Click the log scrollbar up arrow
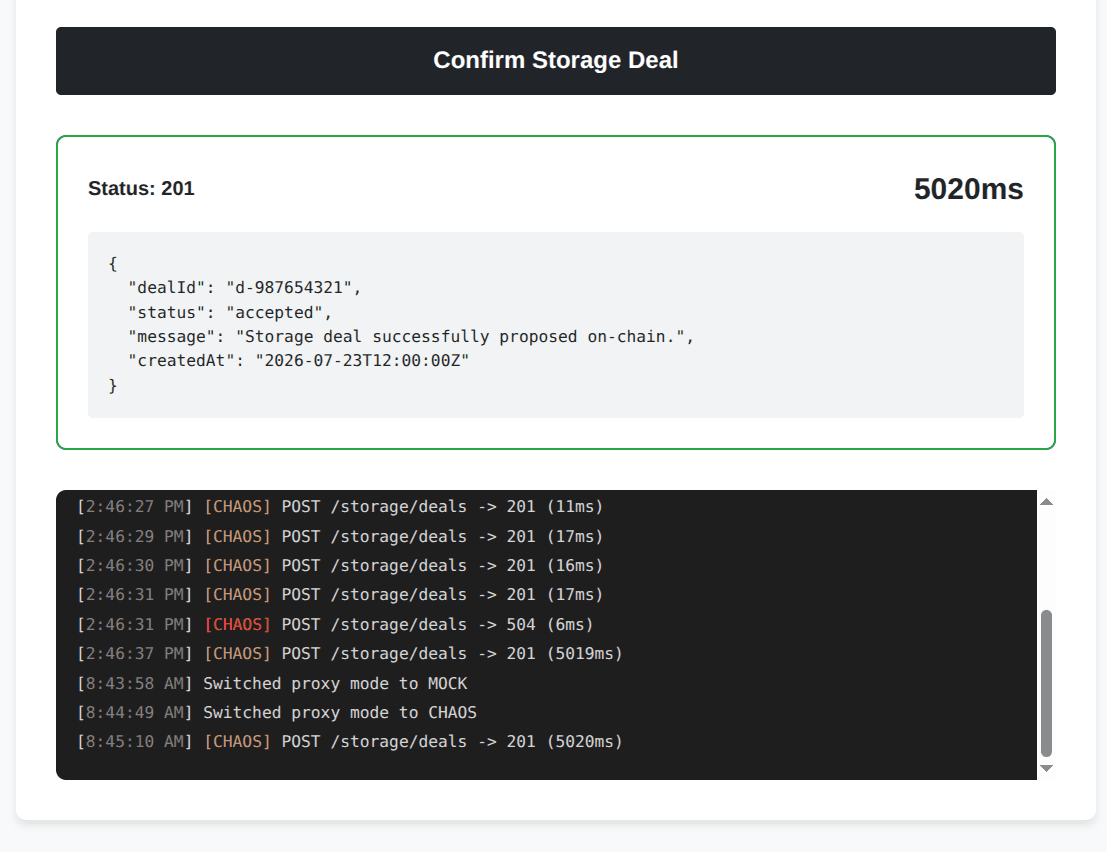The height and width of the screenshot is (852, 1107). [1046, 502]
